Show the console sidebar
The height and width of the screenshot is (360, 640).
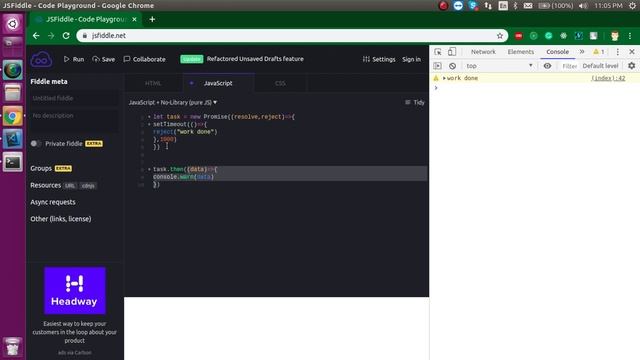[x=438, y=66]
